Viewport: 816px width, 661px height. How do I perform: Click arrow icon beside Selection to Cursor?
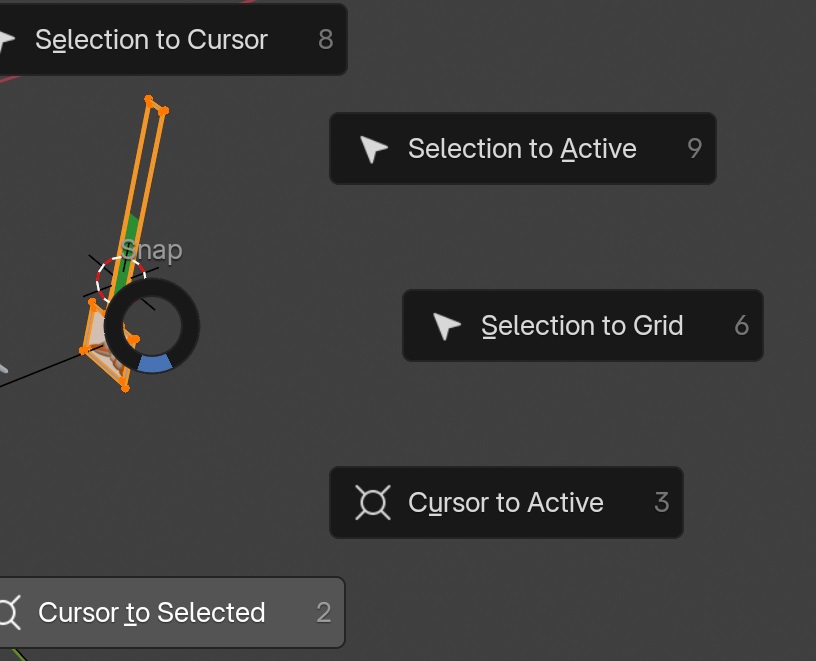[x=7, y=40]
